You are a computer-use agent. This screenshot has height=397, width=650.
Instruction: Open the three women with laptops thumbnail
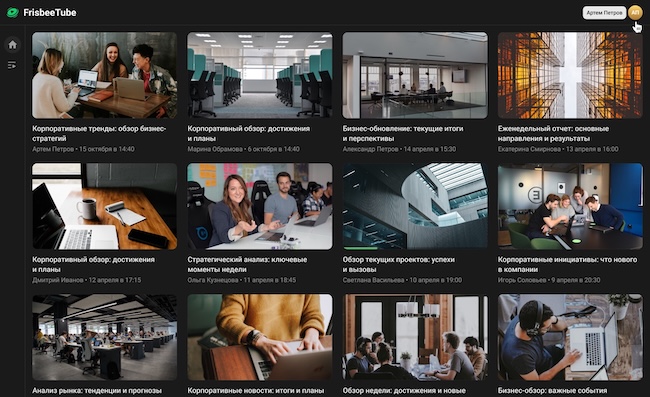(104, 75)
